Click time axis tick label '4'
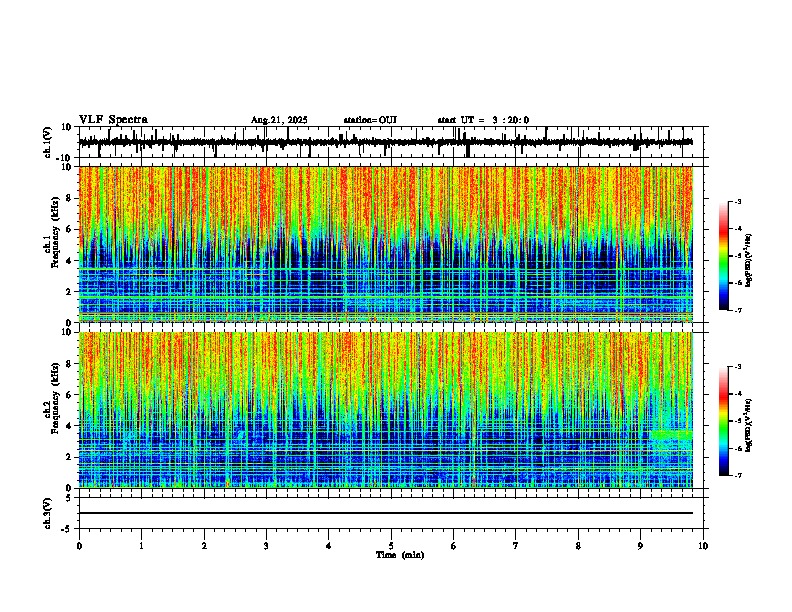This screenshot has height=612, width=792. 329,546
